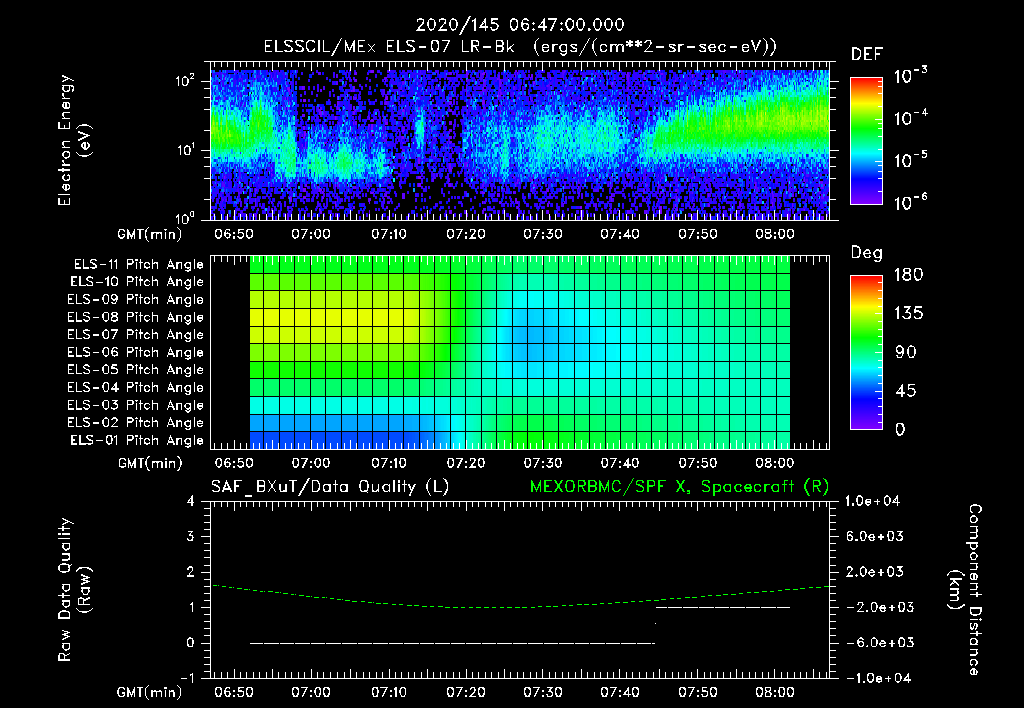Click the ELS-11 Pitch Angle row label
The height and width of the screenshot is (708, 1024).
tap(138, 265)
